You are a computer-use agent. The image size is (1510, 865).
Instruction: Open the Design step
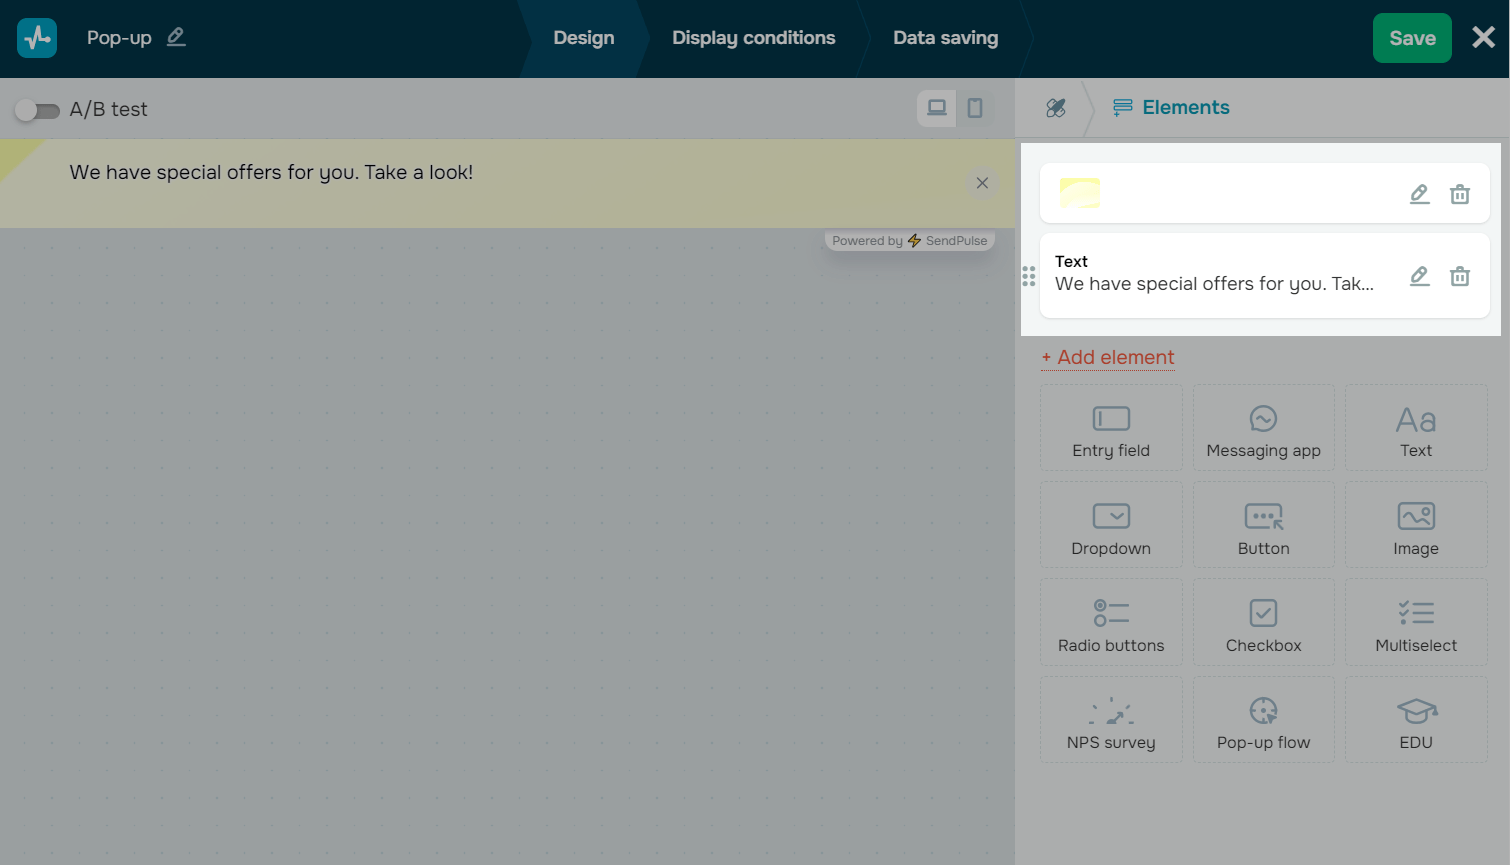pos(584,38)
